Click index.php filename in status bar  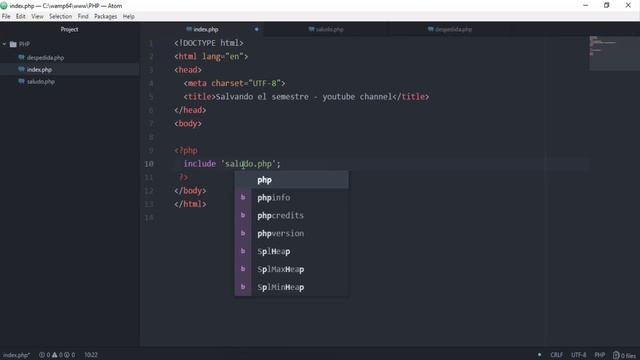[x=16, y=355]
